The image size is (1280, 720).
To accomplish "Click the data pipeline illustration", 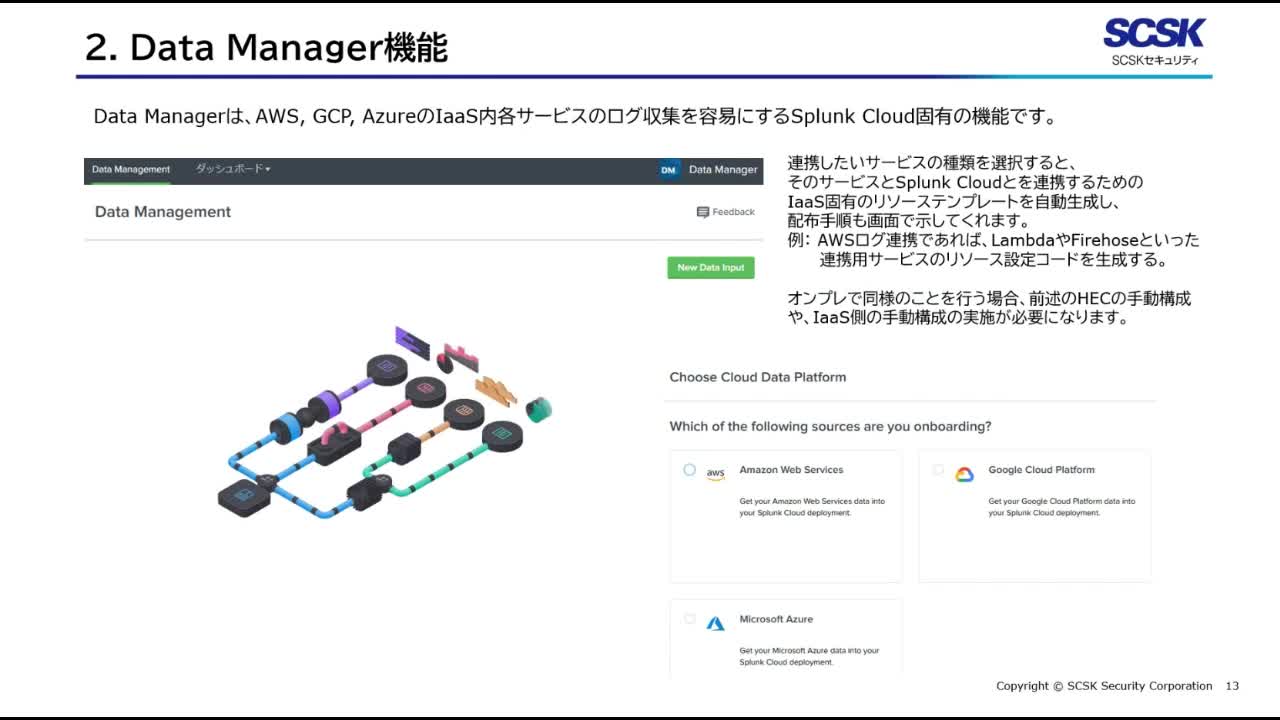I will [x=385, y=422].
